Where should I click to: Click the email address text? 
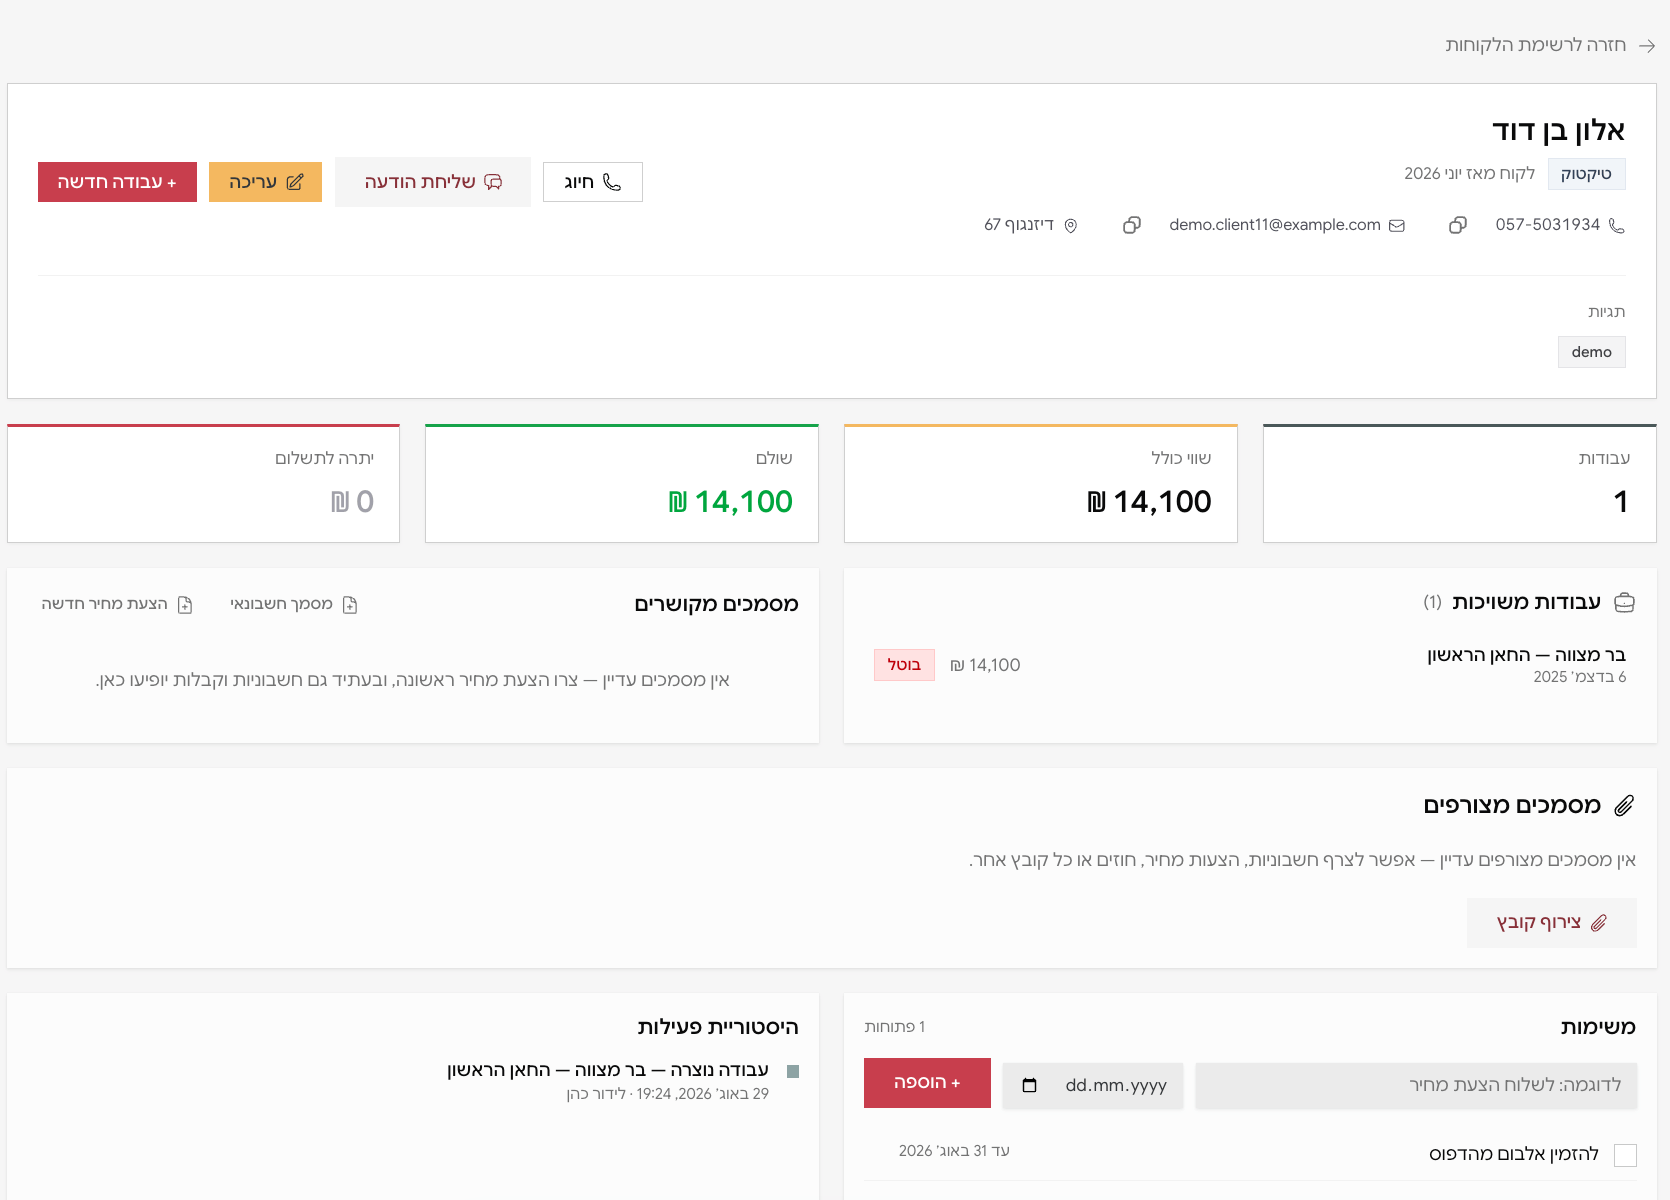click(x=1275, y=225)
